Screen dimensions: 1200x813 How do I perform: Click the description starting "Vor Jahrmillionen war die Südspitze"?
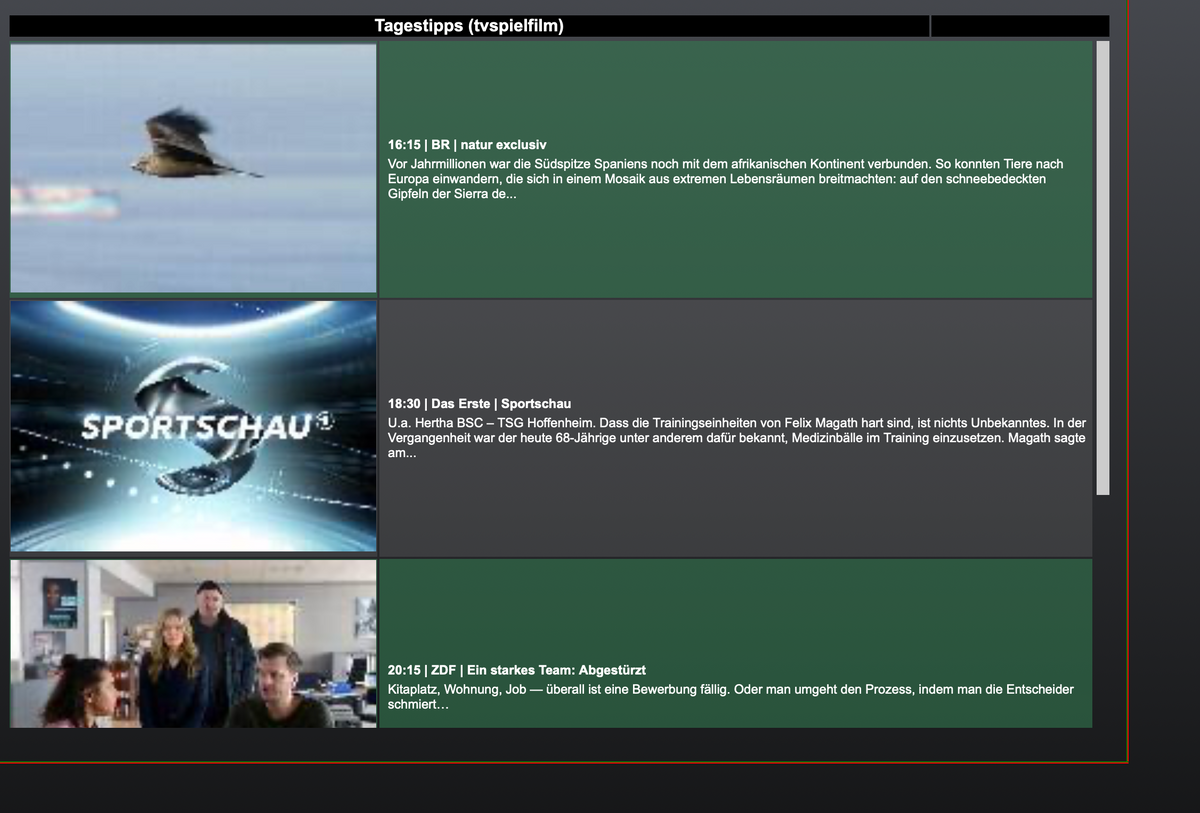(x=726, y=179)
